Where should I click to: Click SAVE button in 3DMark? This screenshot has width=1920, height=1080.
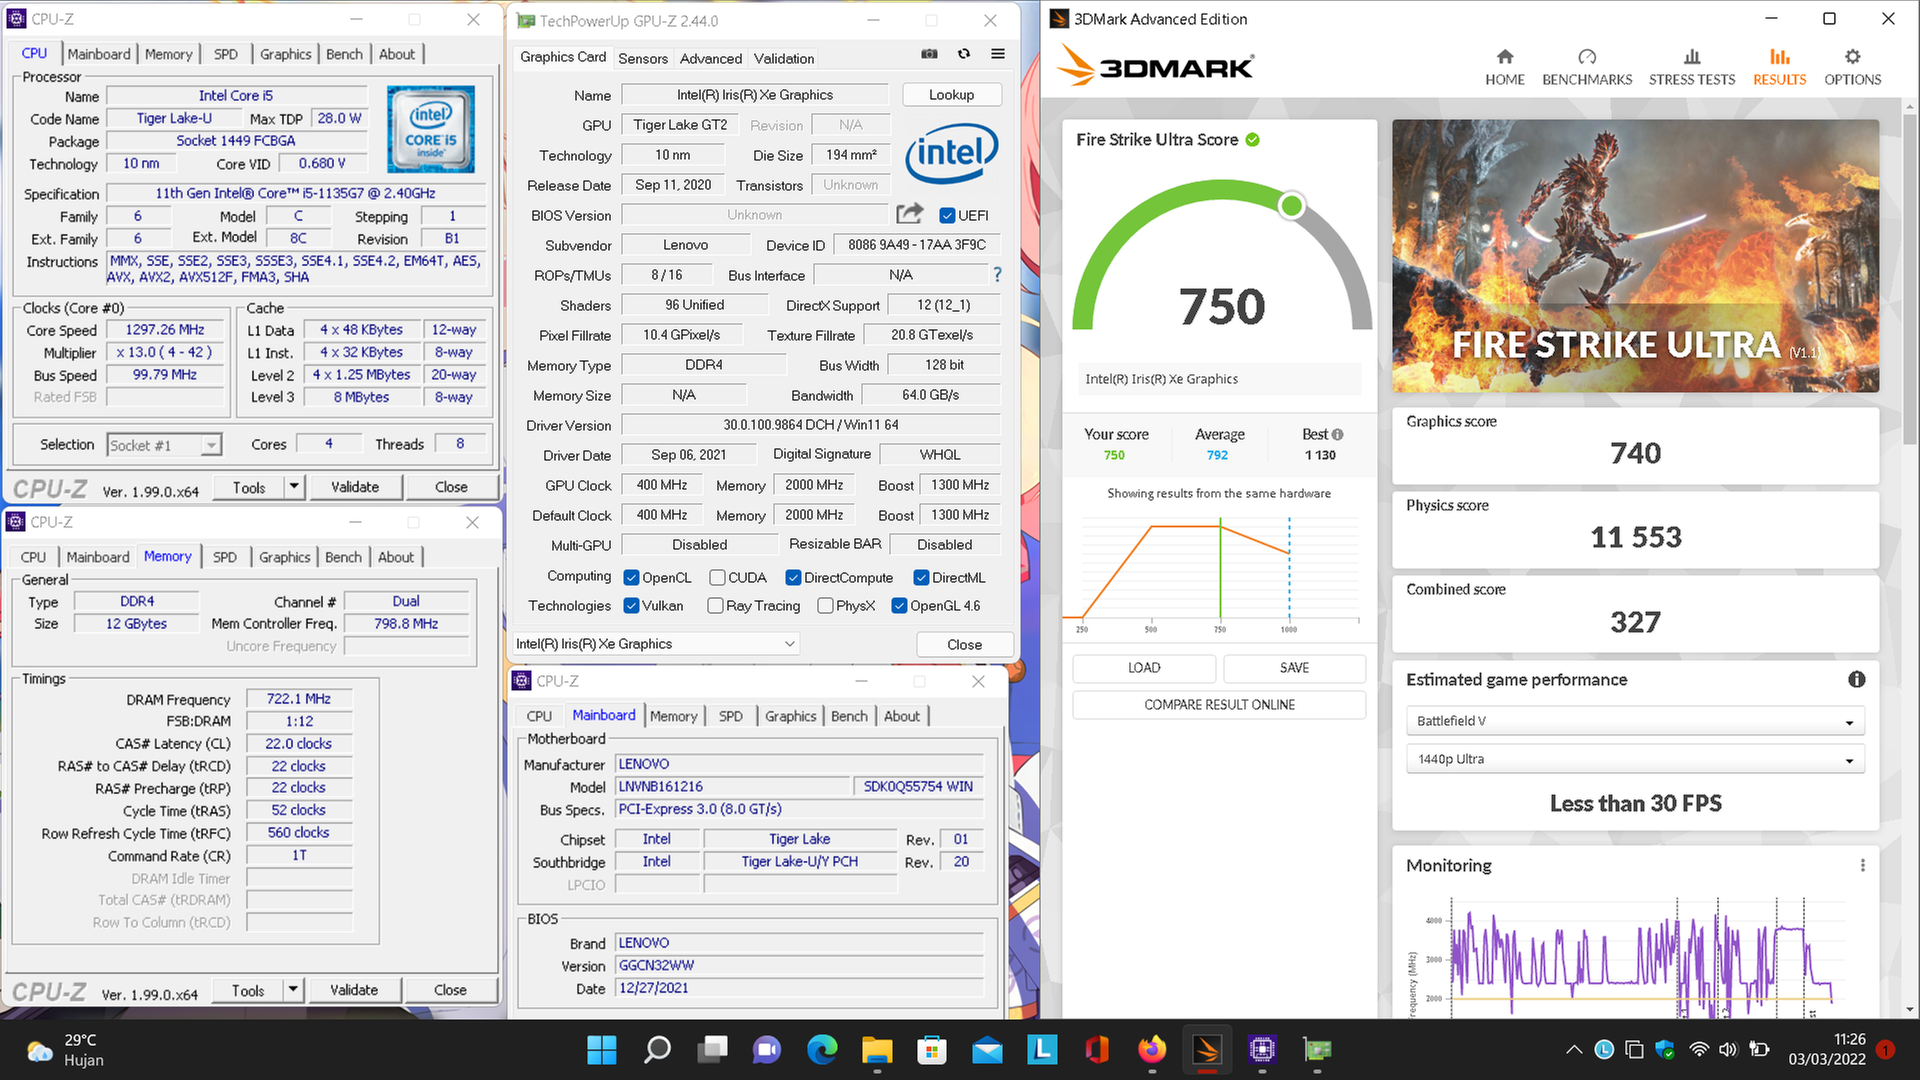click(x=1294, y=668)
